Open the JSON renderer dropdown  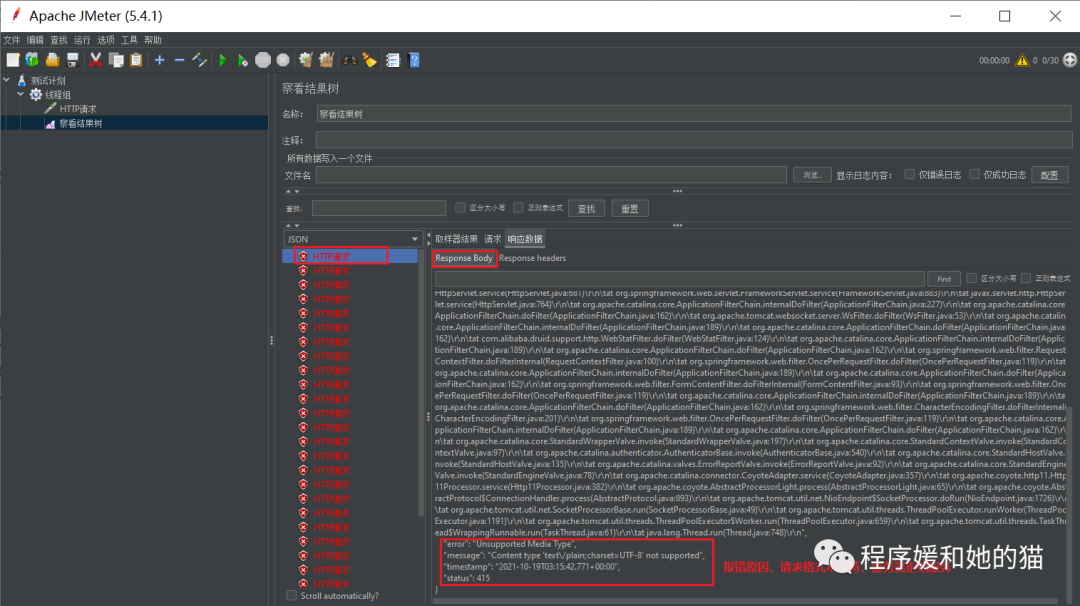click(352, 239)
